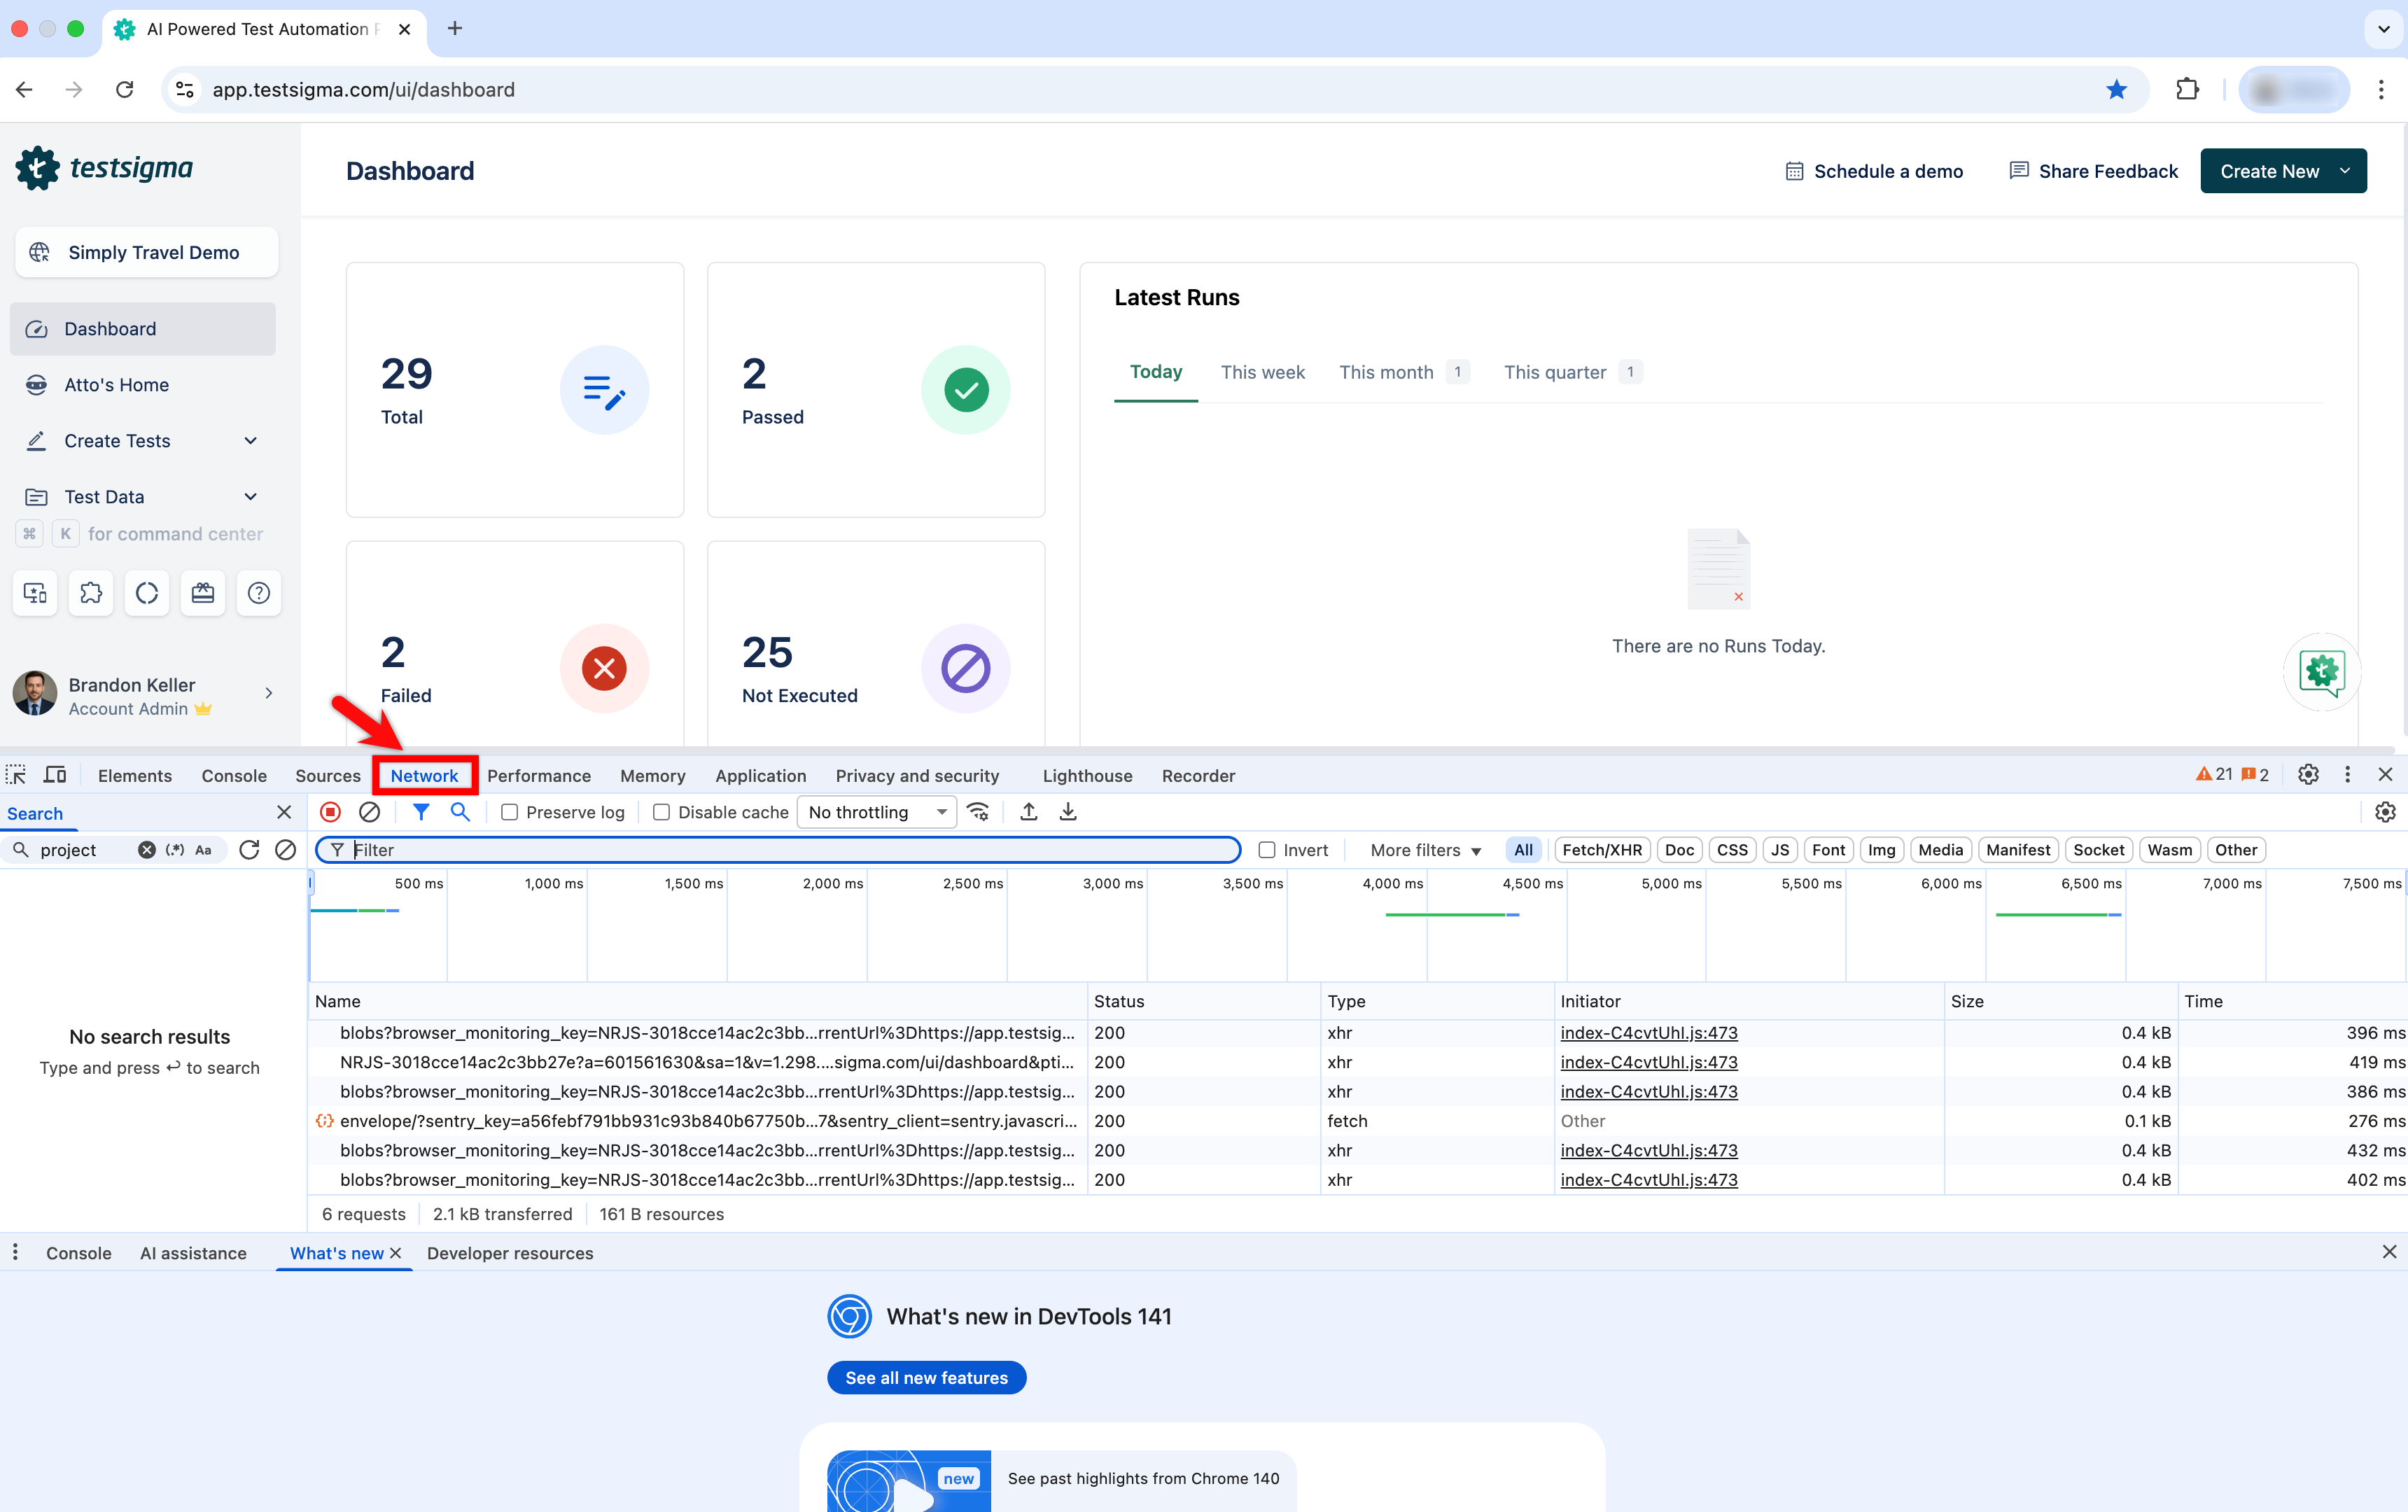The image size is (2408, 1512).
Task: Expand the More filters dropdown
Action: (1425, 850)
